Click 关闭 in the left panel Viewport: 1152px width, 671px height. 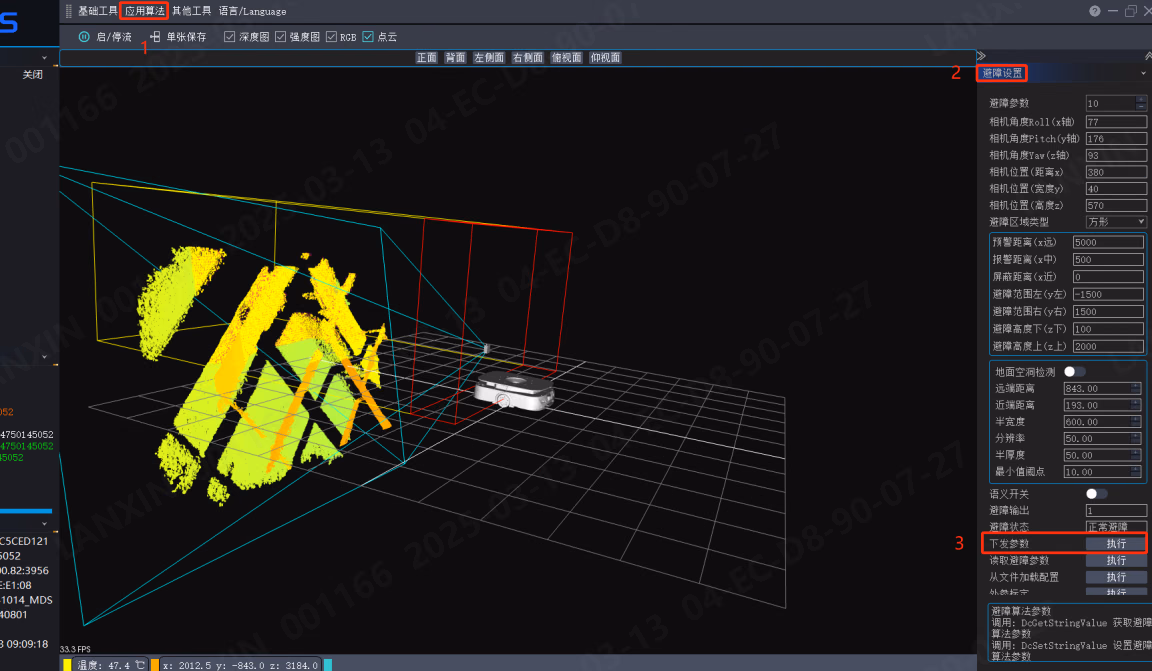click(x=32, y=74)
